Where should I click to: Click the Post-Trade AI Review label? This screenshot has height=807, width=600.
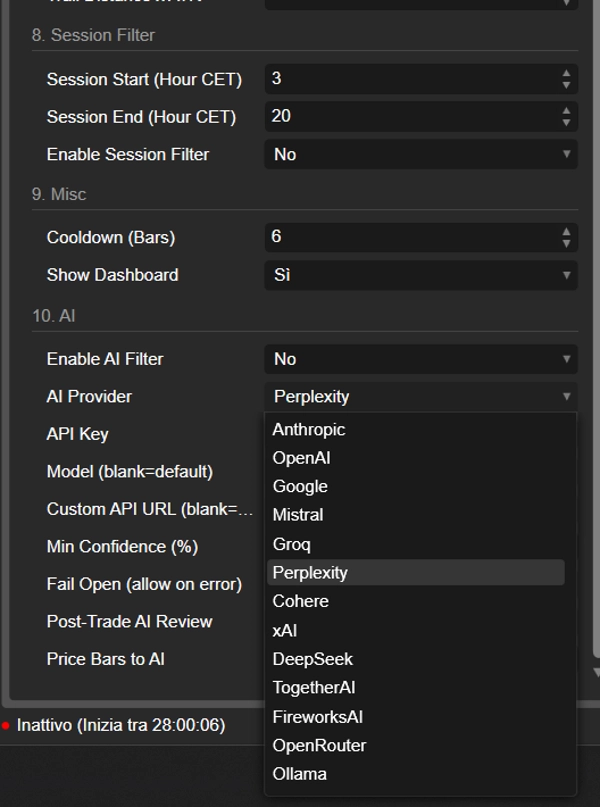pyautogui.click(x=129, y=622)
